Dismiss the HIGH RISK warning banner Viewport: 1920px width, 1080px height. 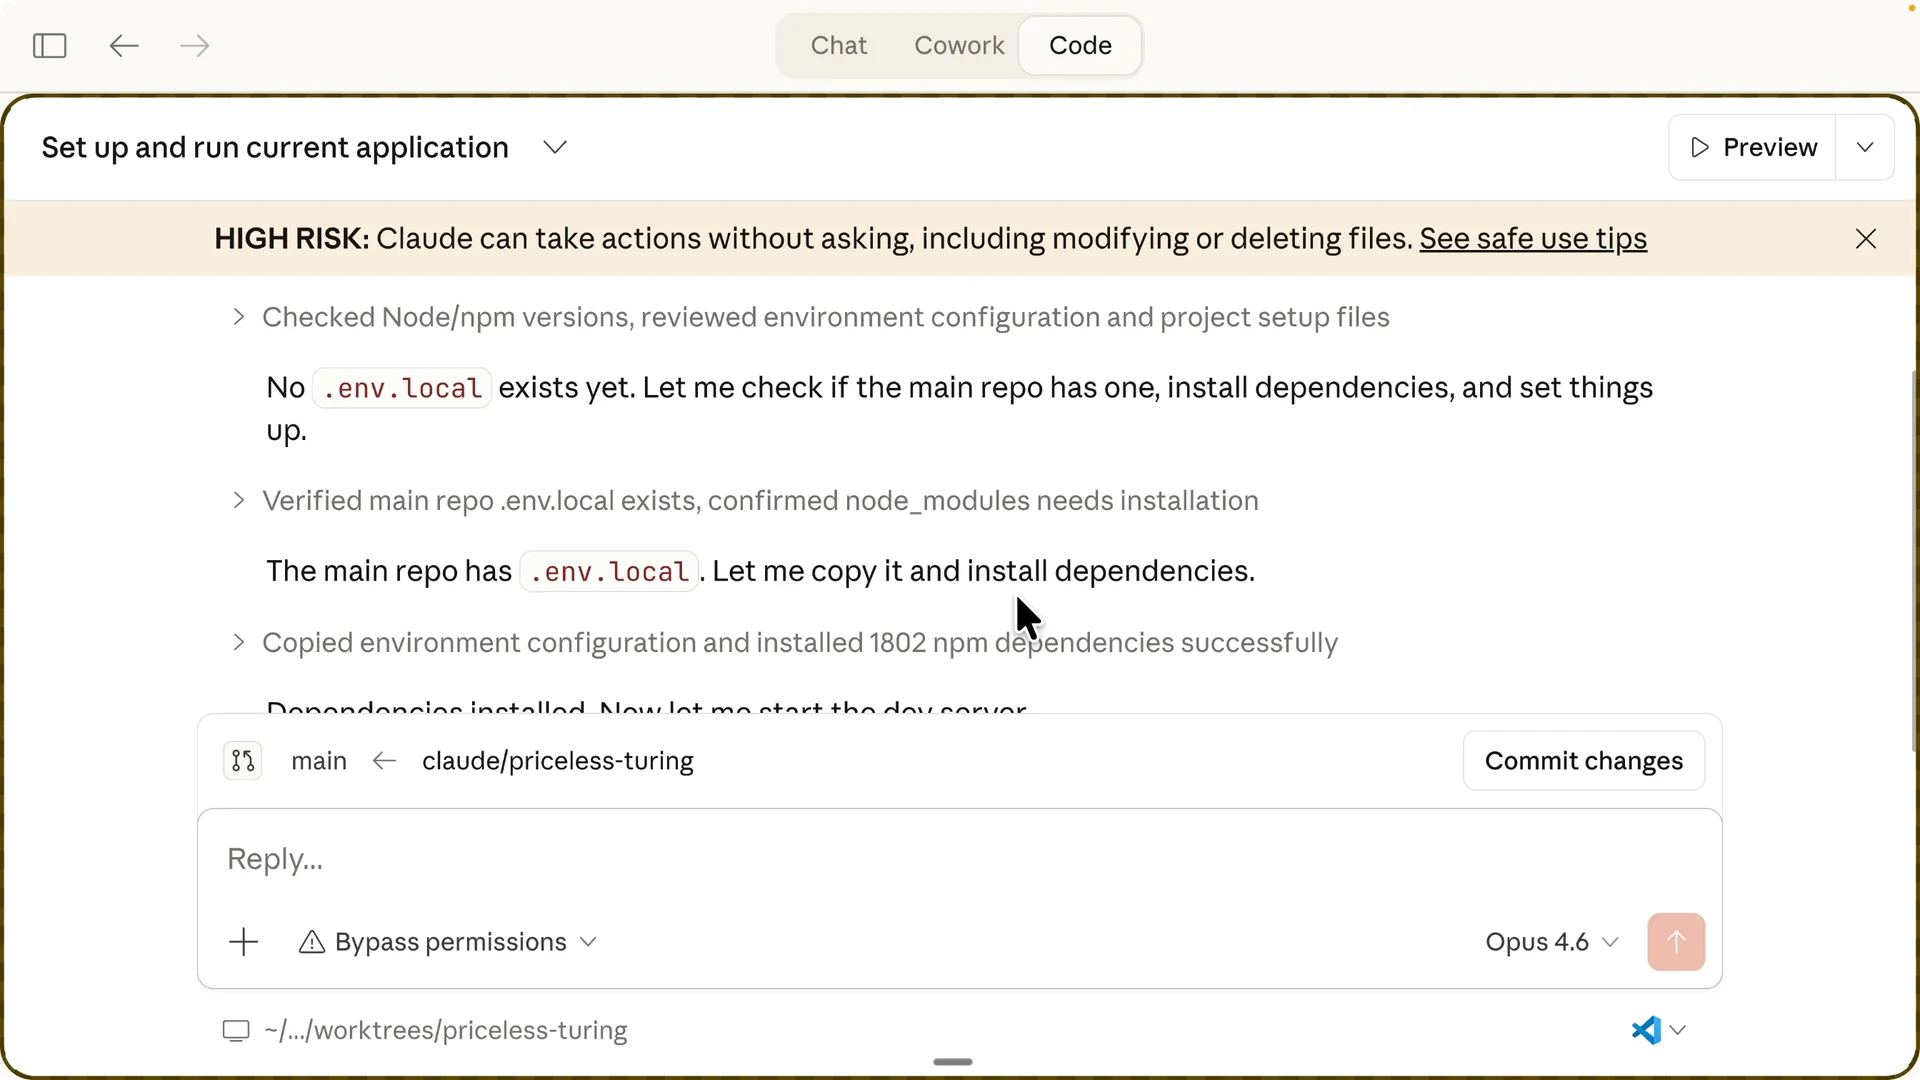click(1866, 239)
